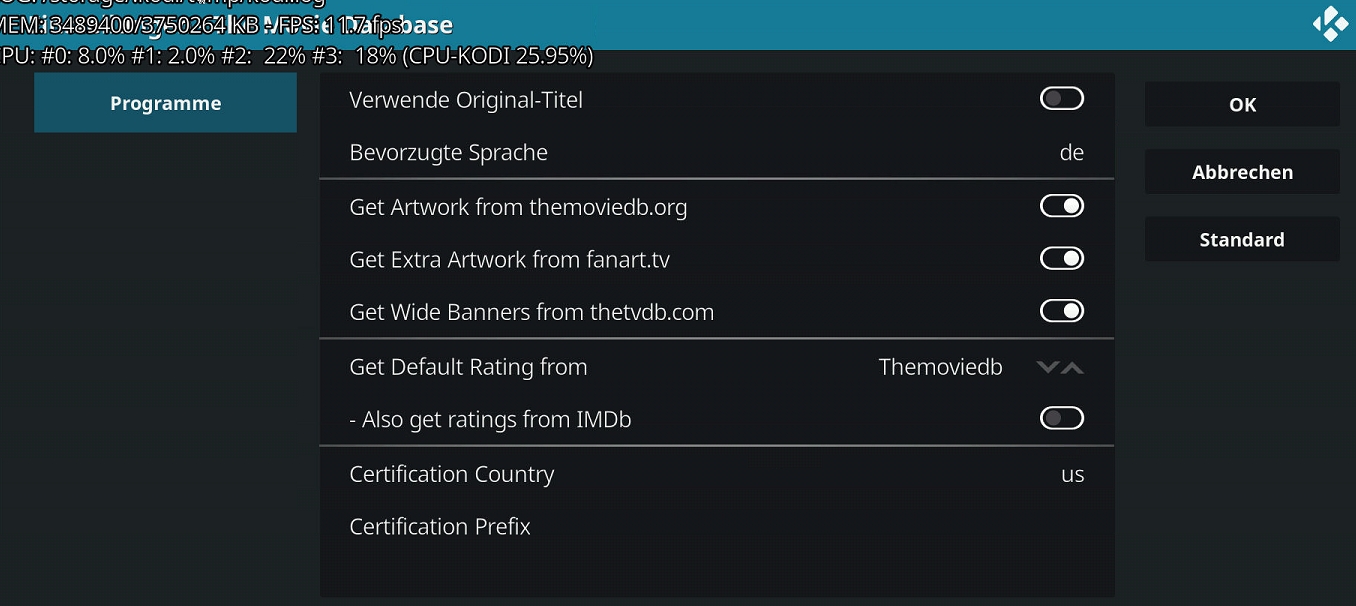The image size is (1356, 606).
Task: Click the Abbrechen button
Action: click(x=1242, y=172)
